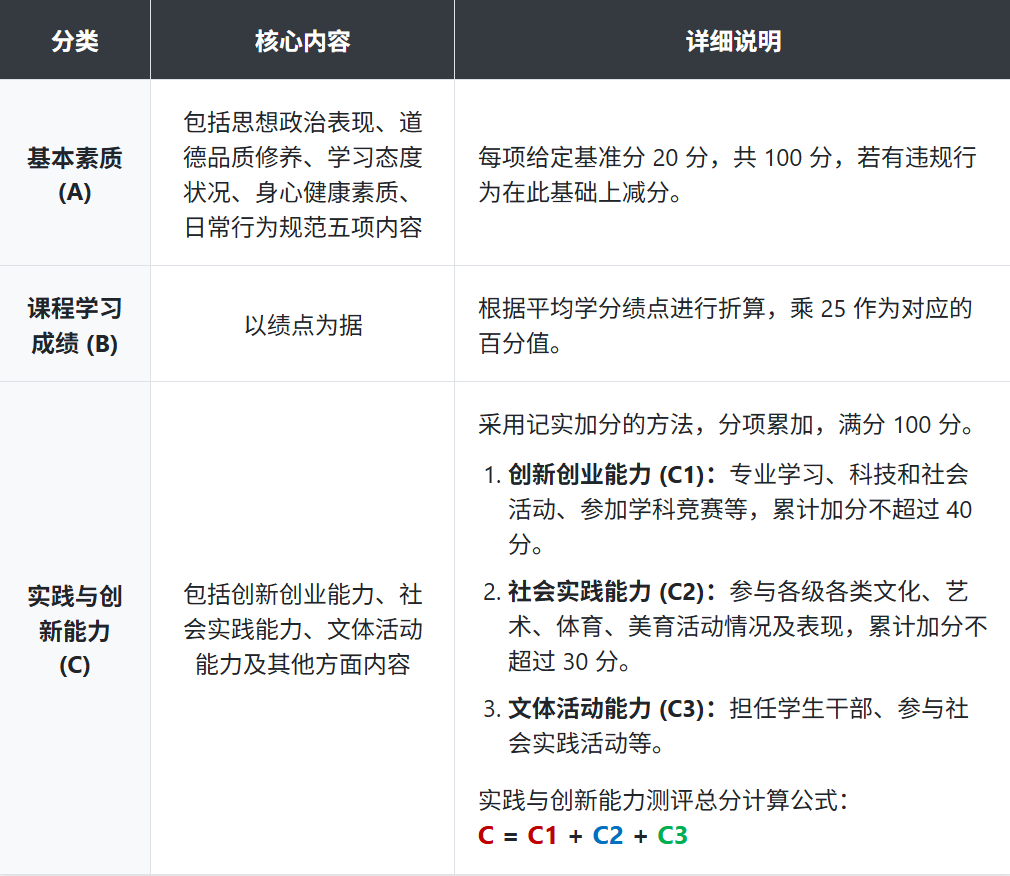Click the bold 创新创业能力 (C1) list heading

(x=606, y=474)
